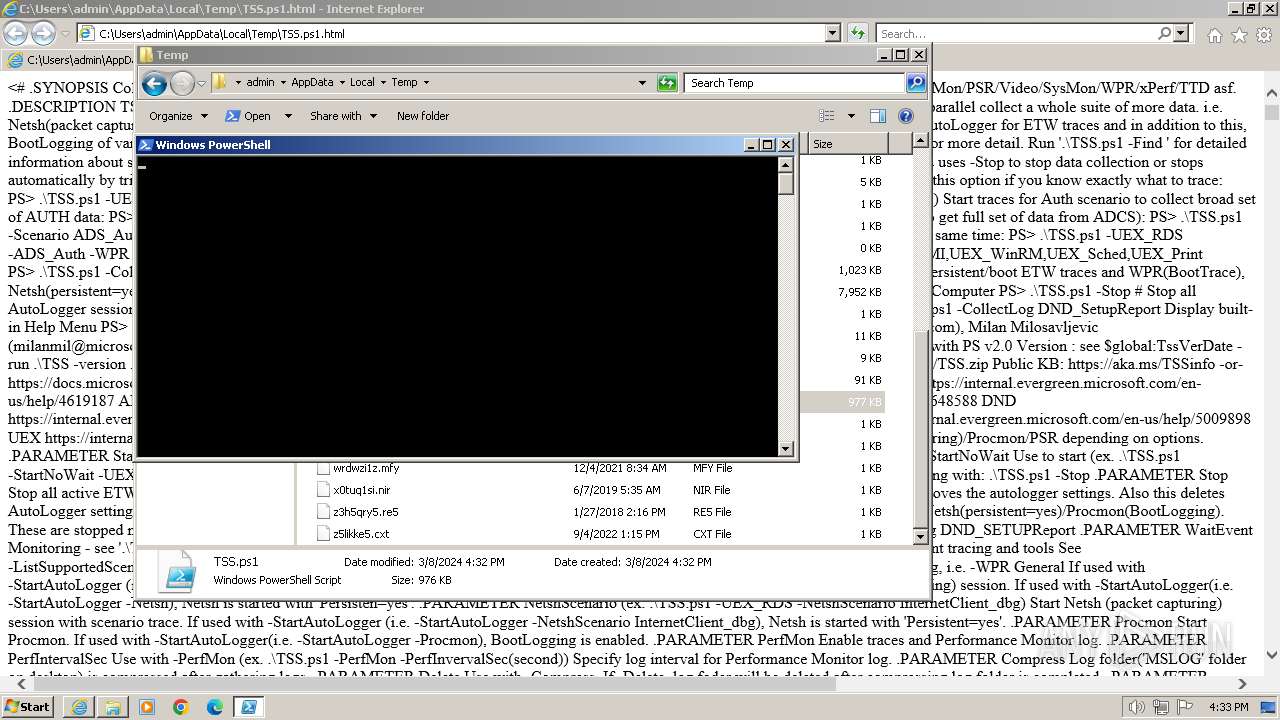
Task: Open Explorer address history dropdown
Action: [642, 83]
